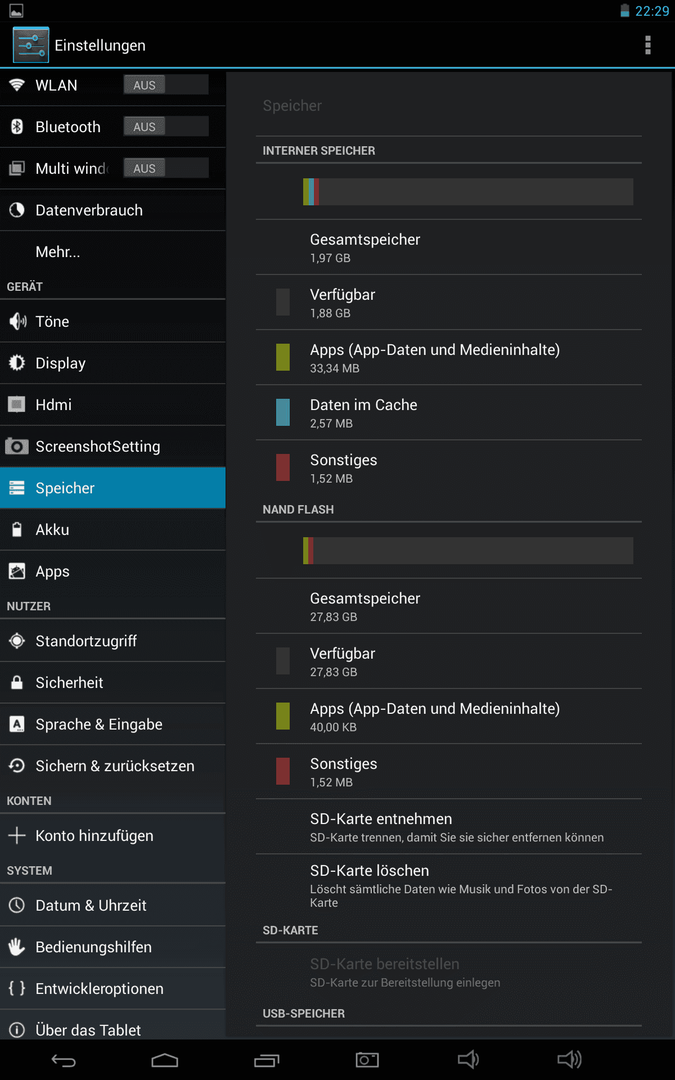675x1080 pixels.
Task: Tap SD-Karte löschen
Action: [x=448, y=885]
